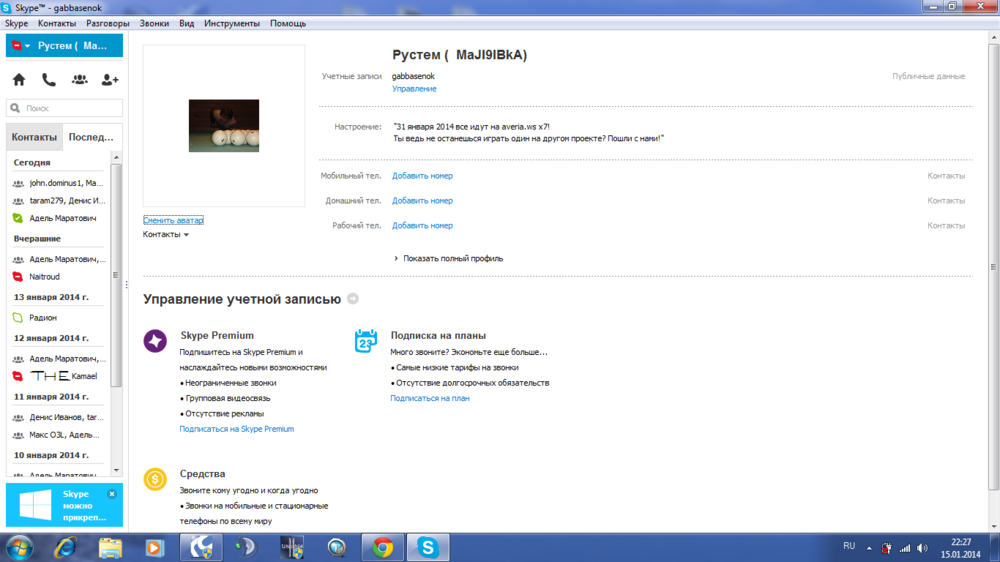Viewport: 1000px width, 562px height.
Task: Open mobile phone Контакты visibility dropdown
Action: click(x=946, y=175)
